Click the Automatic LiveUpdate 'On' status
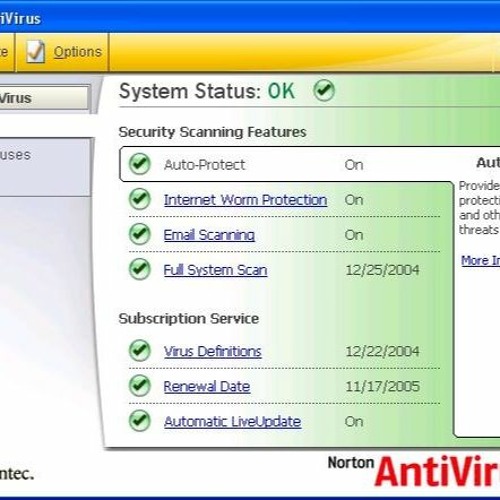500x500 pixels. pyautogui.click(x=354, y=422)
